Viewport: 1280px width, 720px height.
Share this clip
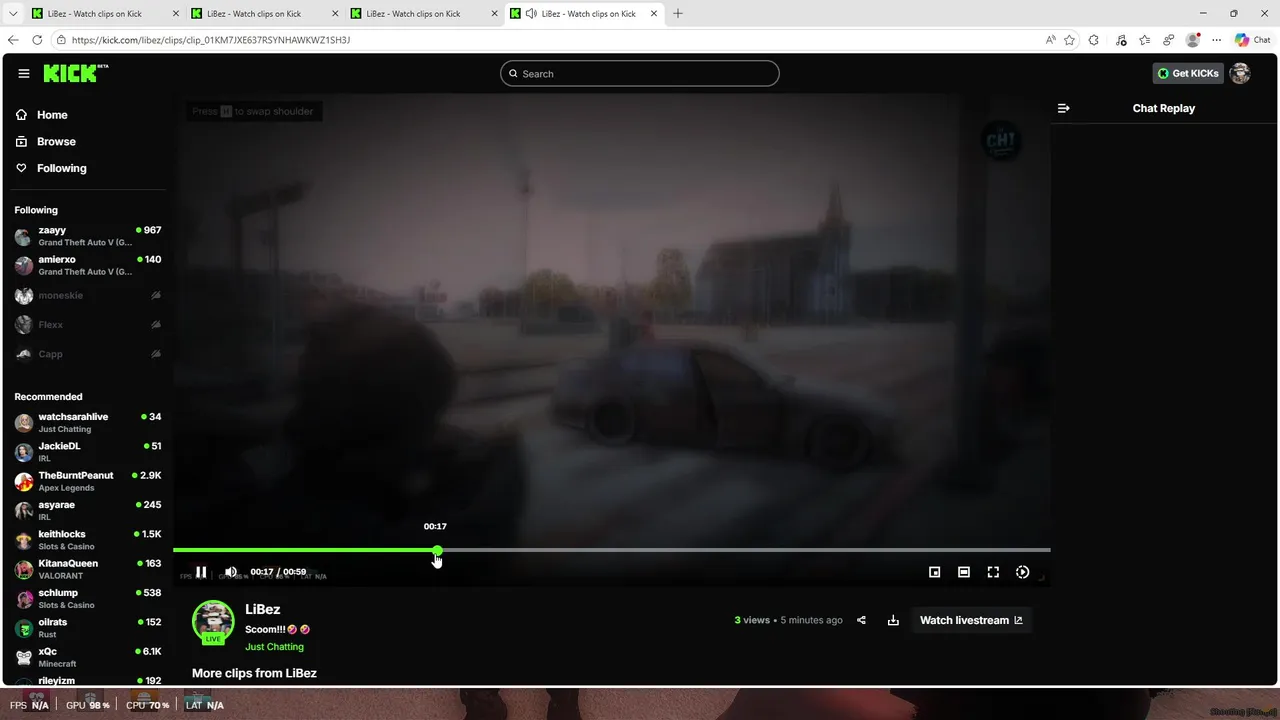click(x=862, y=620)
